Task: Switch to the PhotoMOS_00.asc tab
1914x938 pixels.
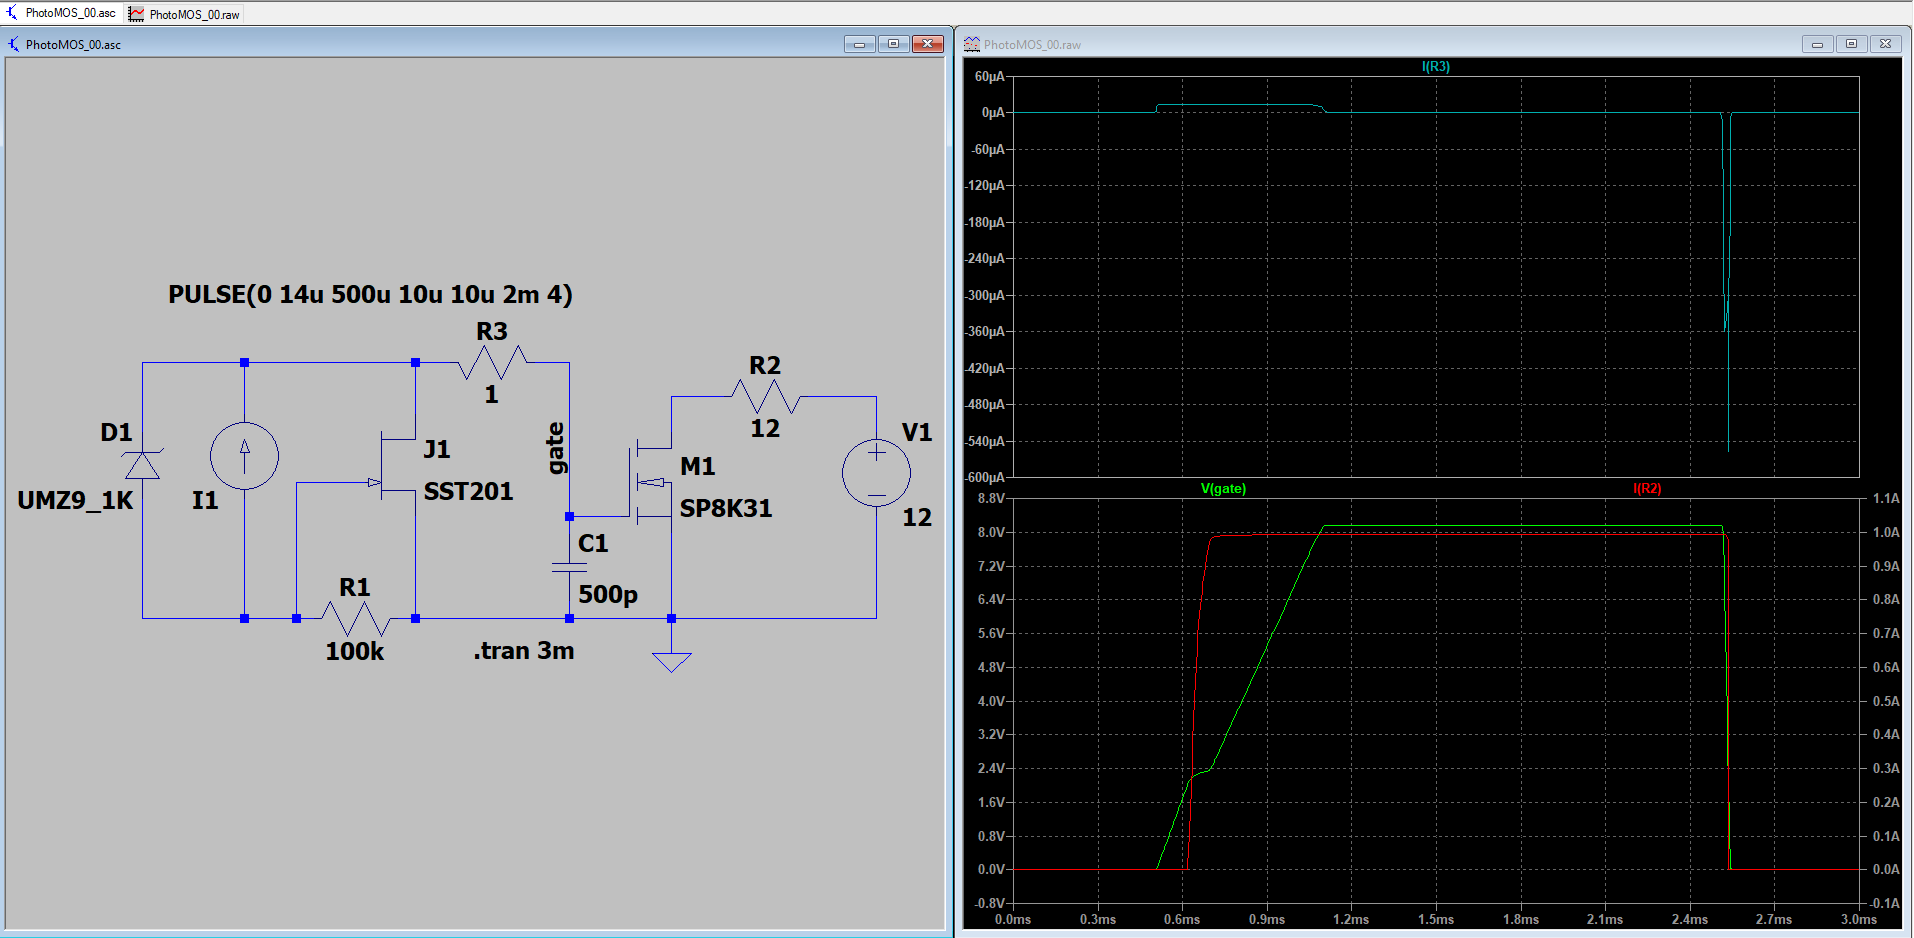Action: (x=61, y=13)
